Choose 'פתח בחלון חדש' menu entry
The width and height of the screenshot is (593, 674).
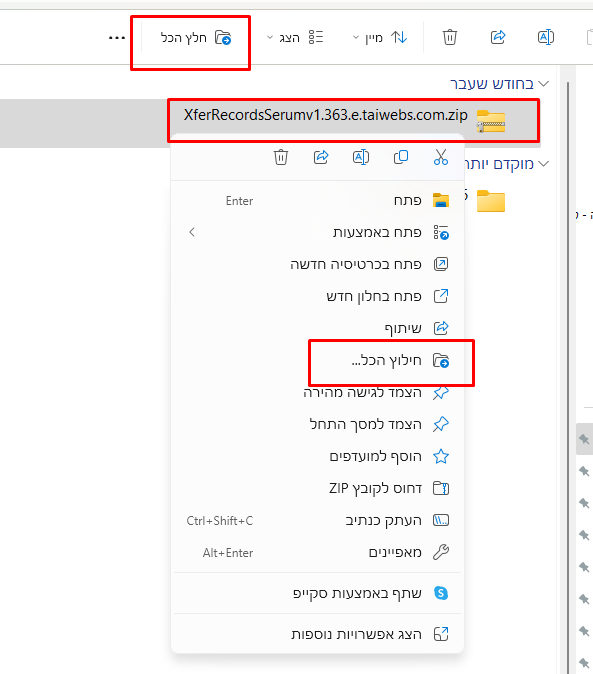pos(318,296)
